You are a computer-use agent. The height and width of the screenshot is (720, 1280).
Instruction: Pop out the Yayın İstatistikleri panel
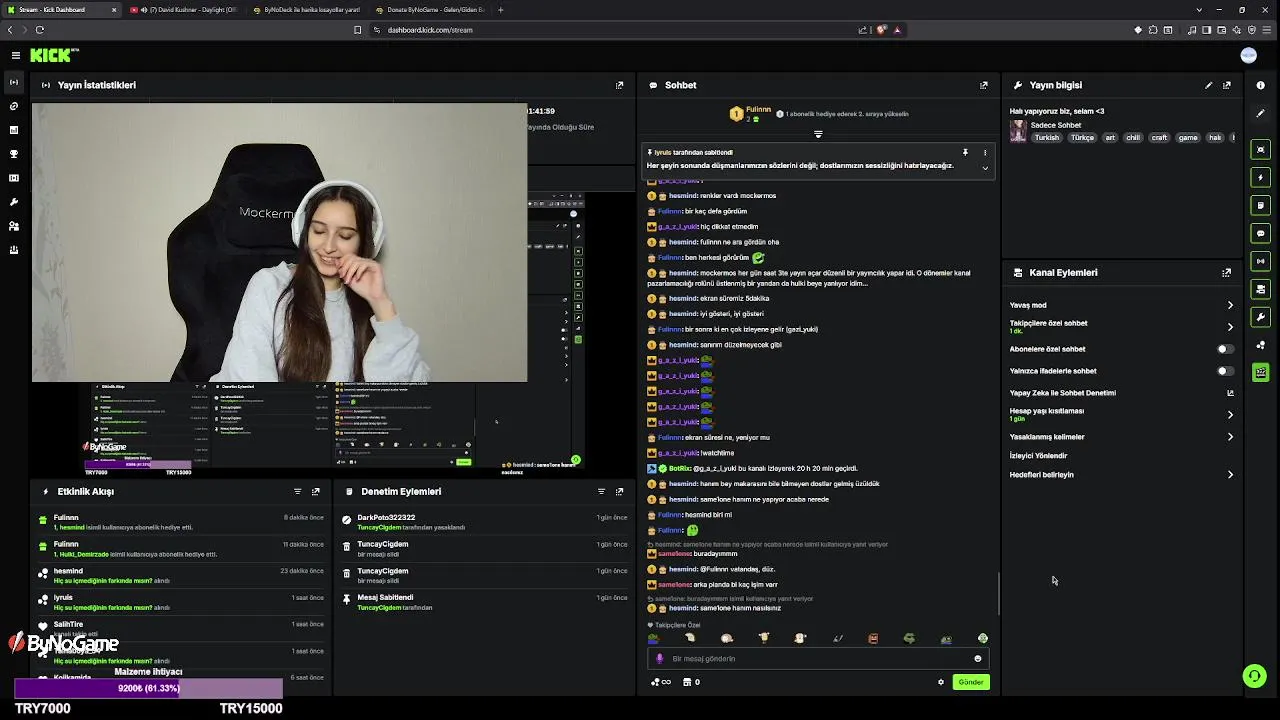click(619, 85)
